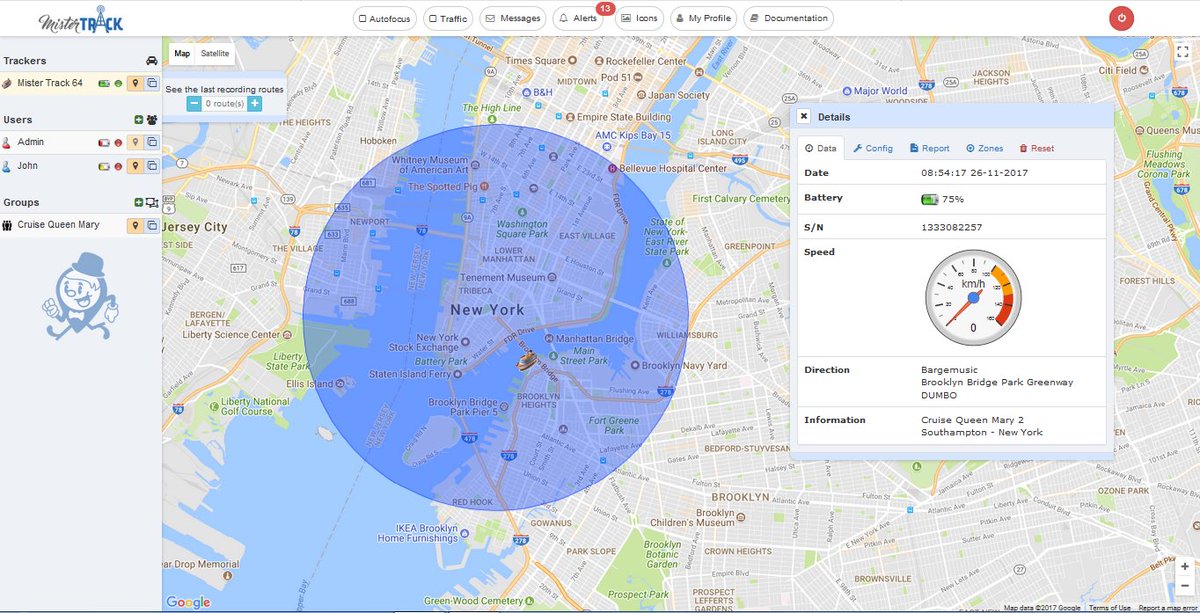Screen dimensions: 1200x613
Task: Click the devices icon in Groups header
Action: point(152,202)
